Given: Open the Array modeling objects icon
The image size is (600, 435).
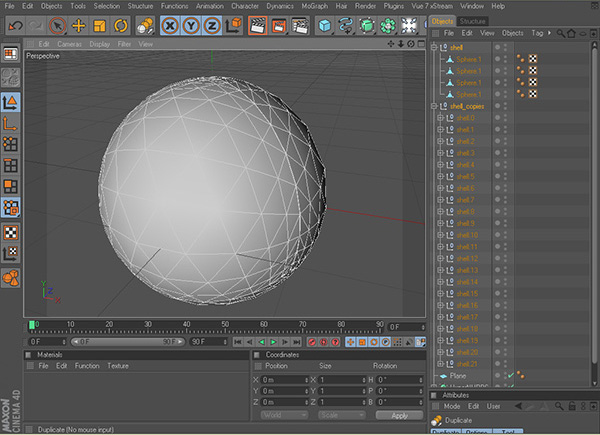Looking at the screenshot, I should [x=388, y=26].
